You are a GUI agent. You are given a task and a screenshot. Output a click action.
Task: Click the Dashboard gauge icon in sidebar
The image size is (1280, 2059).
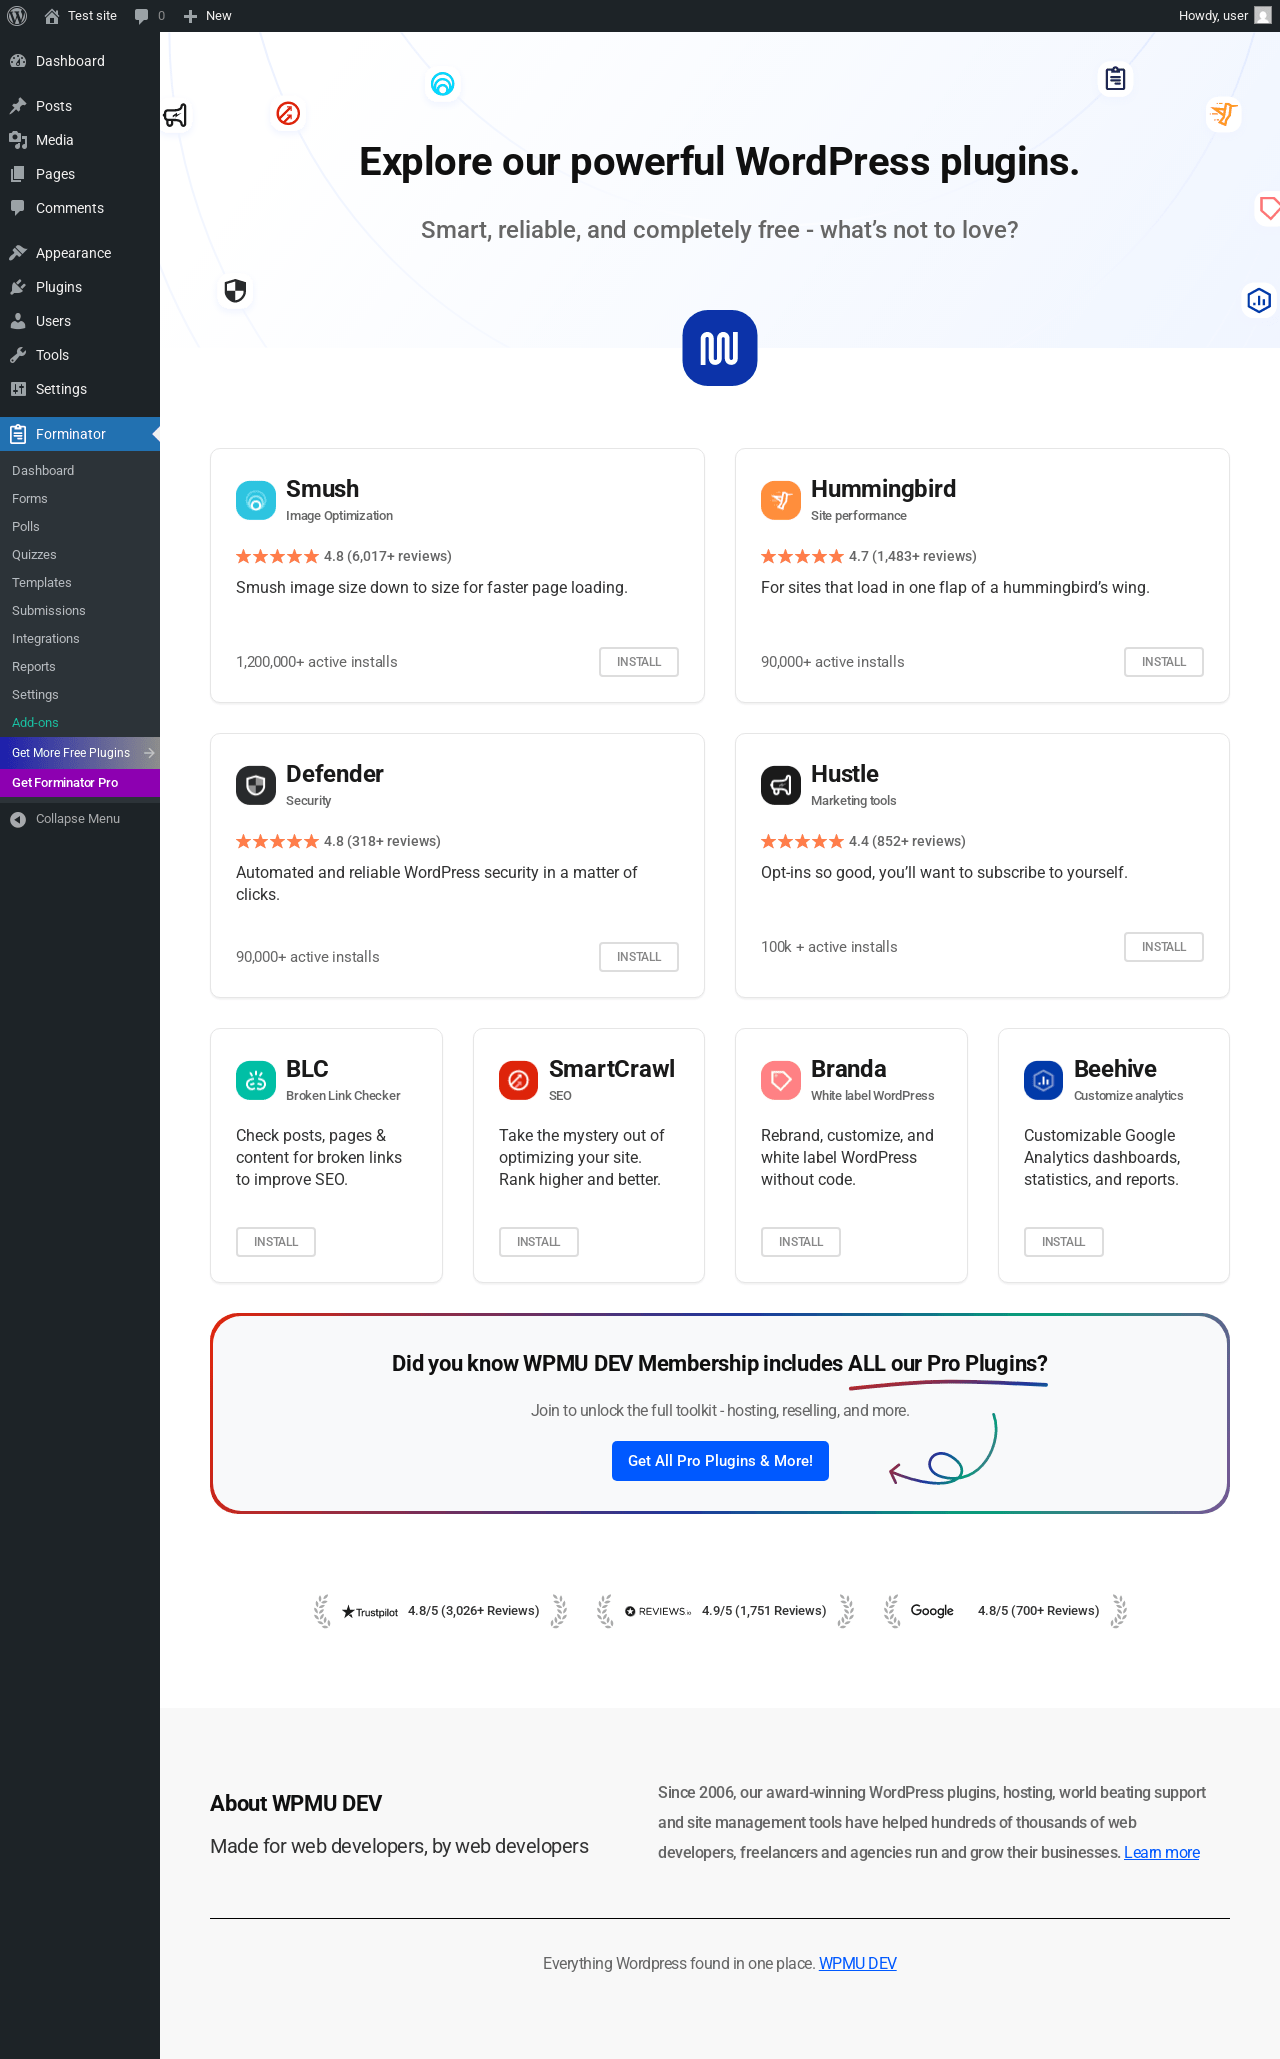point(18,61)
